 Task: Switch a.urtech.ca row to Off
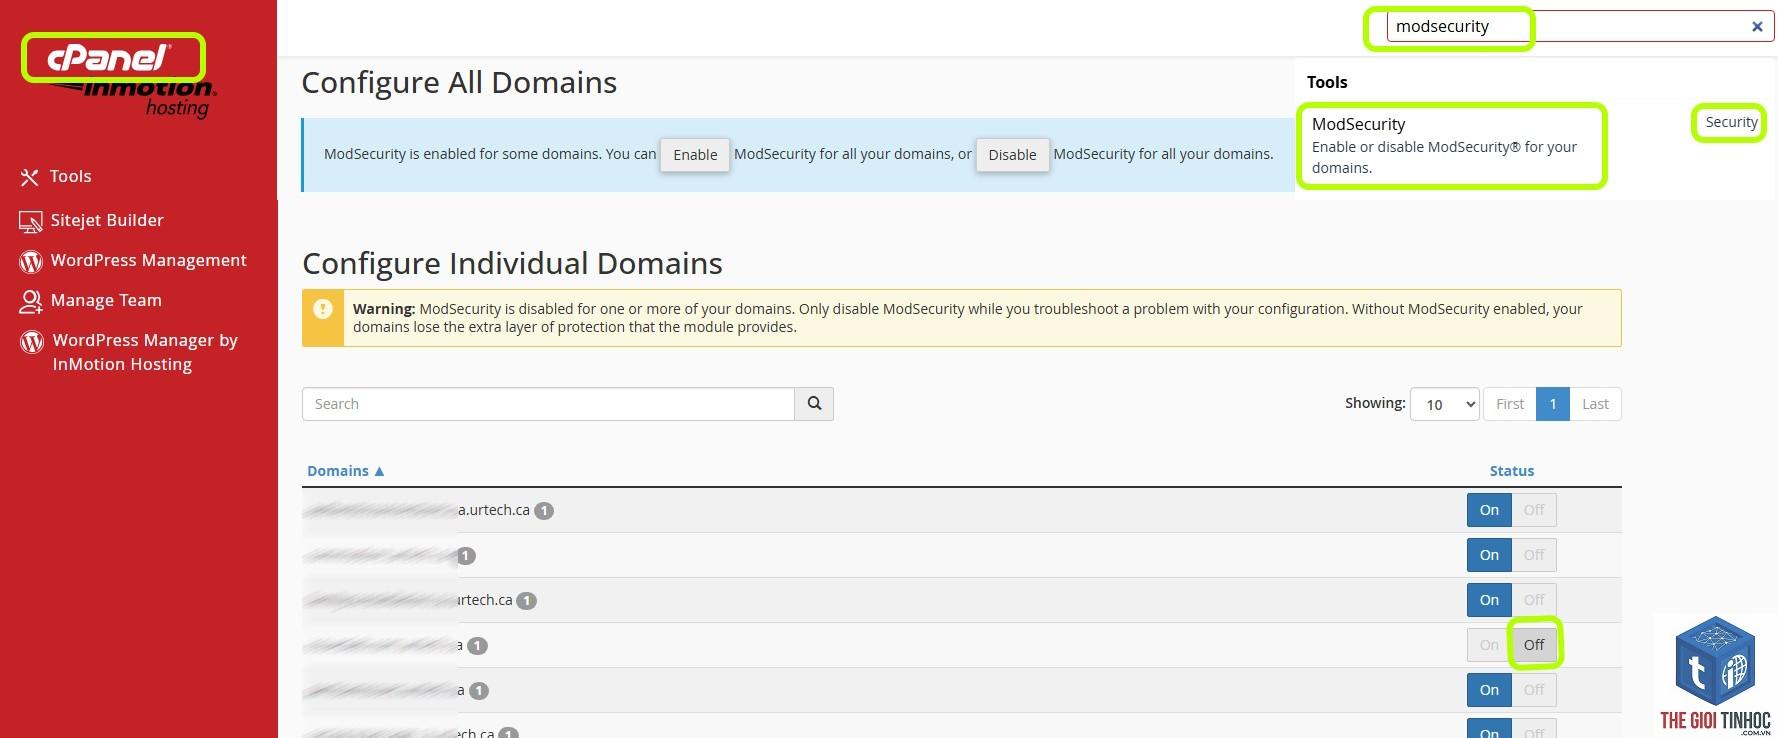[1534, 510]
